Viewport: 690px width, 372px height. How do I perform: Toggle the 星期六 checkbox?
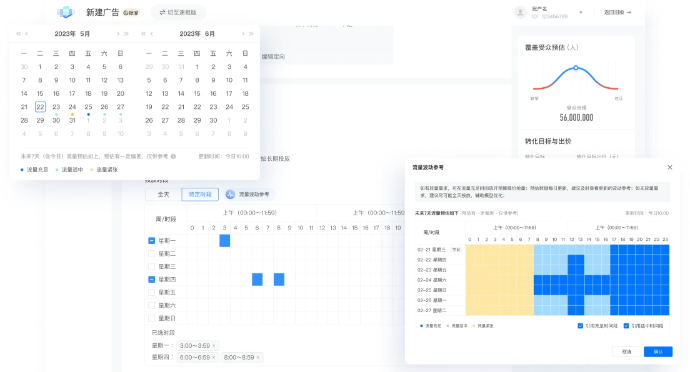pyautogui.click(x=151, y=305)
